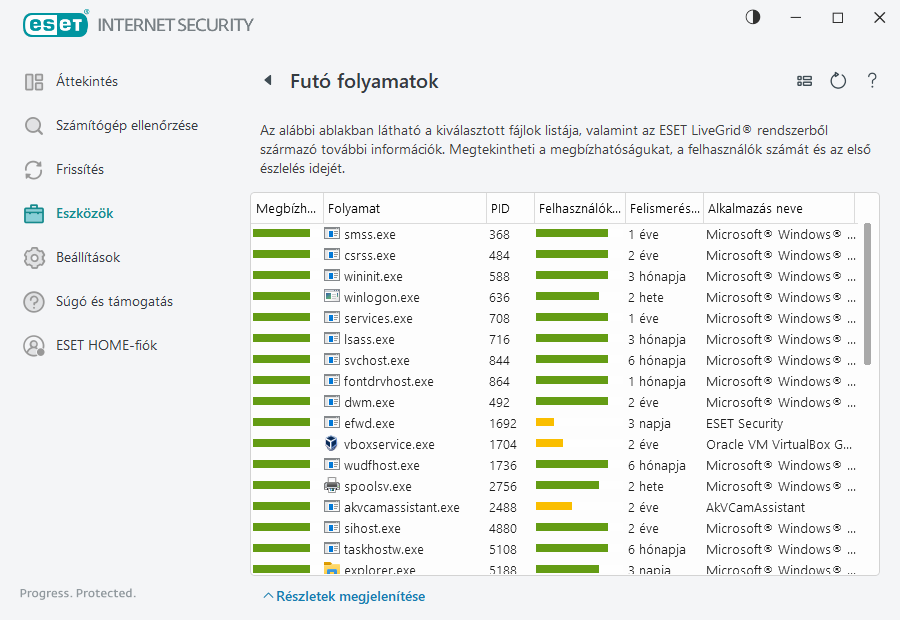Screen dimensions: 900x620
Task: Click the process list vertical scrollbar
Action: 868,293
